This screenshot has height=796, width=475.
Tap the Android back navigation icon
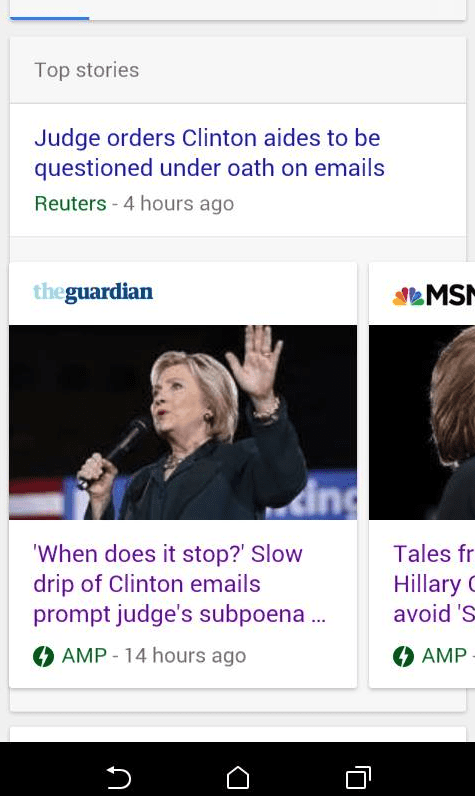click(119, 777)
